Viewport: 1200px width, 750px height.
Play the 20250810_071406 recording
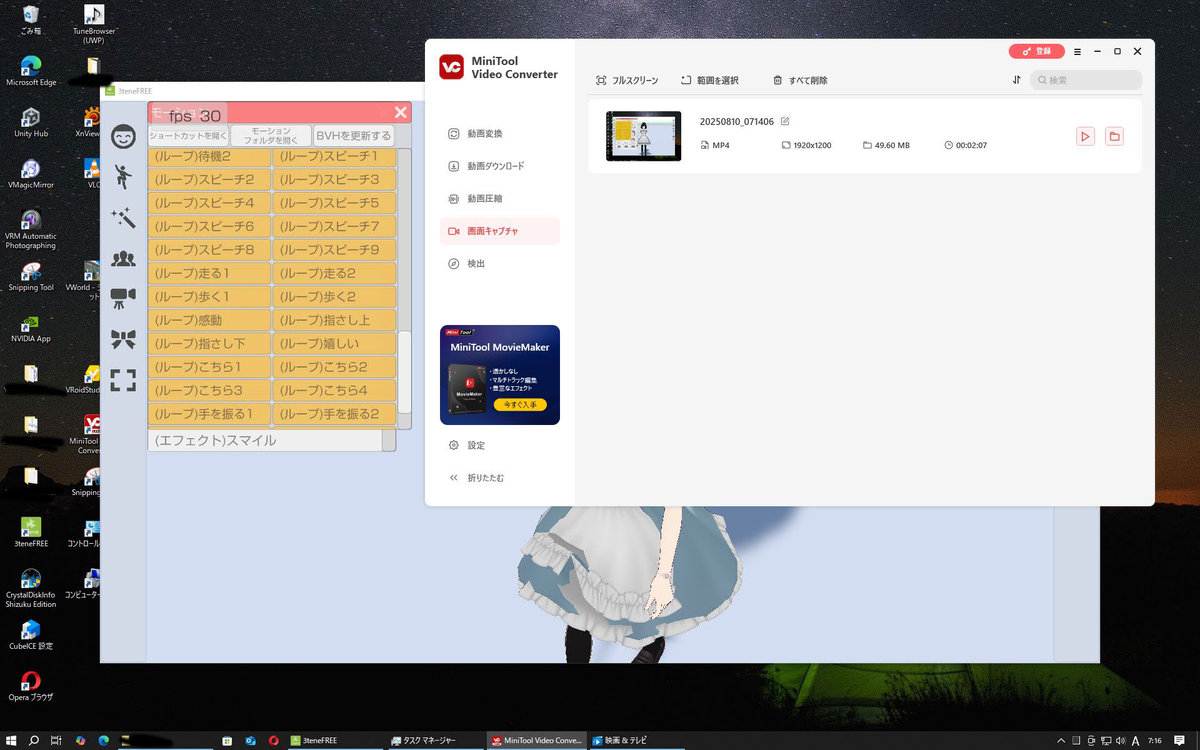[1086, 136]
